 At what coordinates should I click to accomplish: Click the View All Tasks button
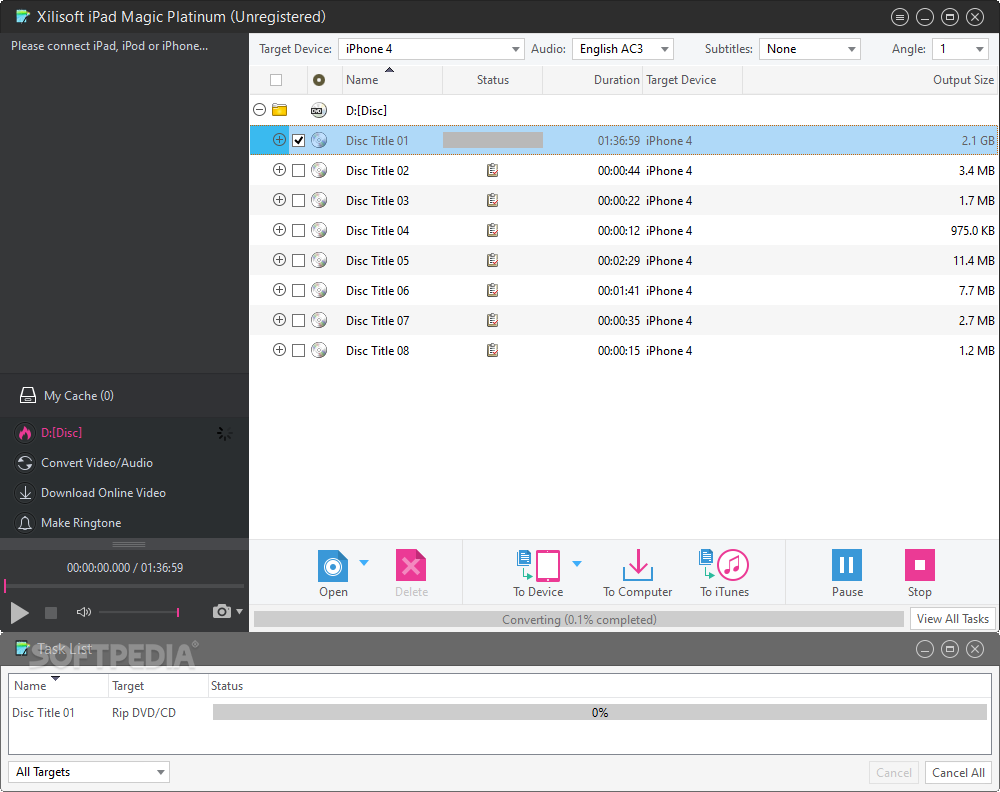click(953, 619)
